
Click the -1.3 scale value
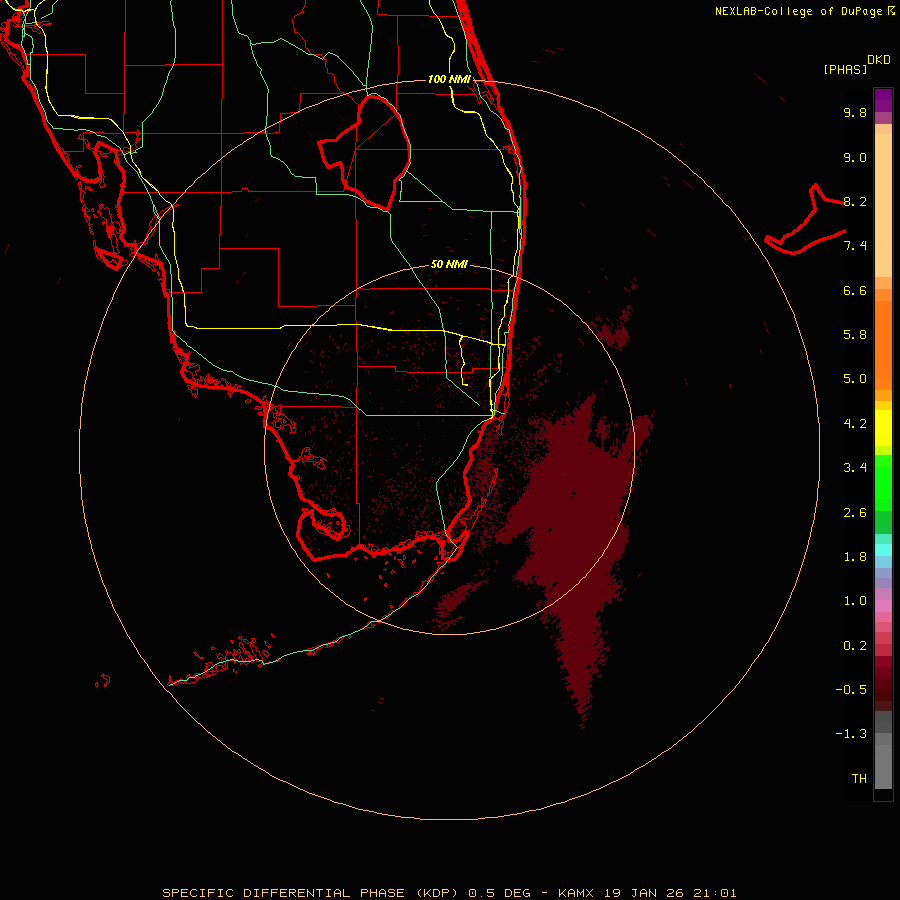pyautogui.click(x=851, y=734)
